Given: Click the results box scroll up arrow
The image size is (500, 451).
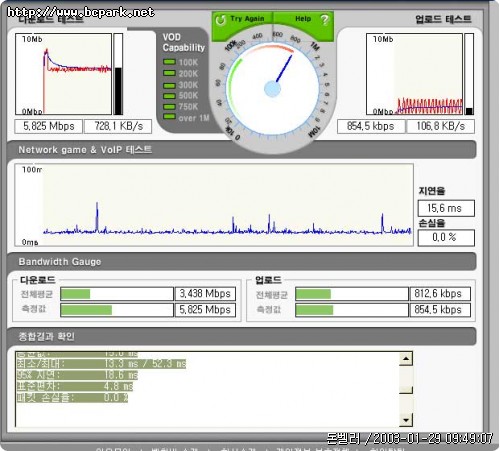Looking at the screenshot, I should (x=406, y=359).
